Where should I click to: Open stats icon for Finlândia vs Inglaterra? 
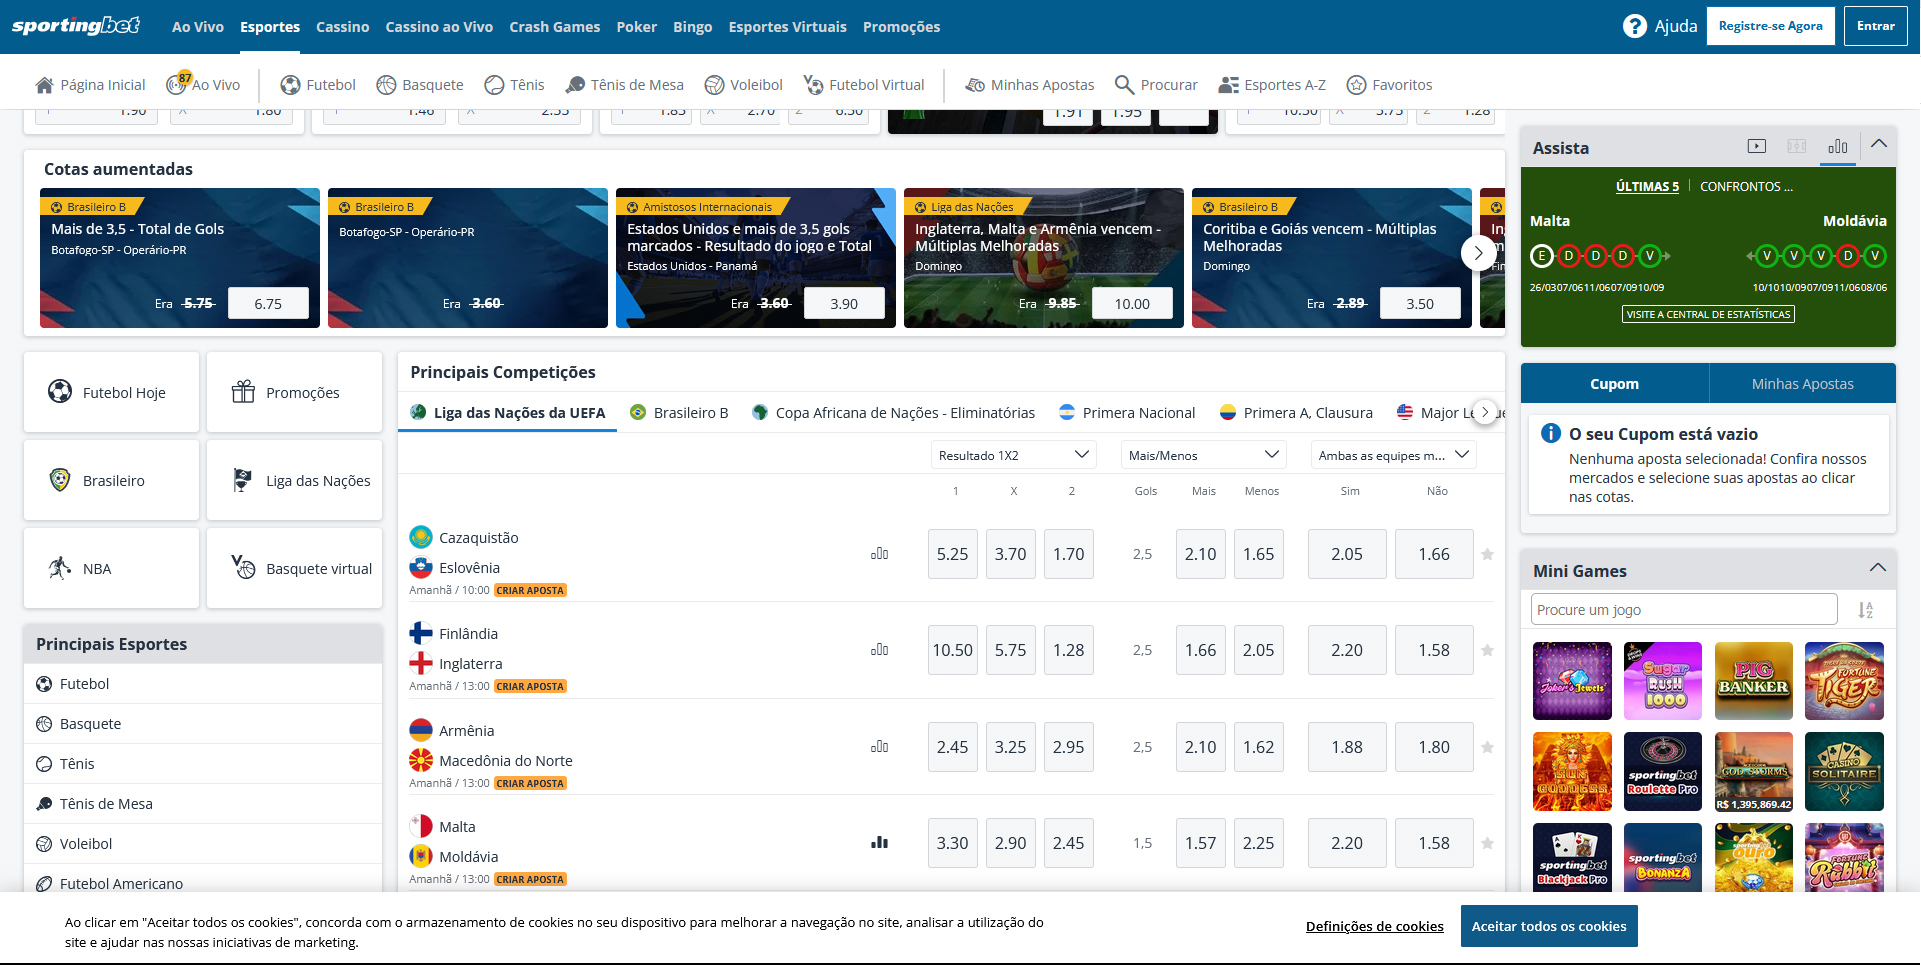[879, 650]
